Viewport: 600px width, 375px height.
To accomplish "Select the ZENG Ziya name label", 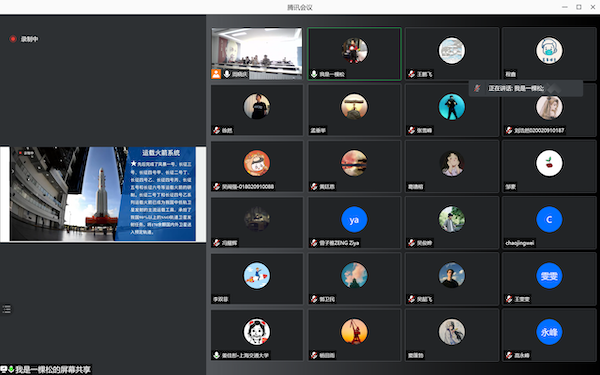I will pyautogui.click(x=339, y=243).
